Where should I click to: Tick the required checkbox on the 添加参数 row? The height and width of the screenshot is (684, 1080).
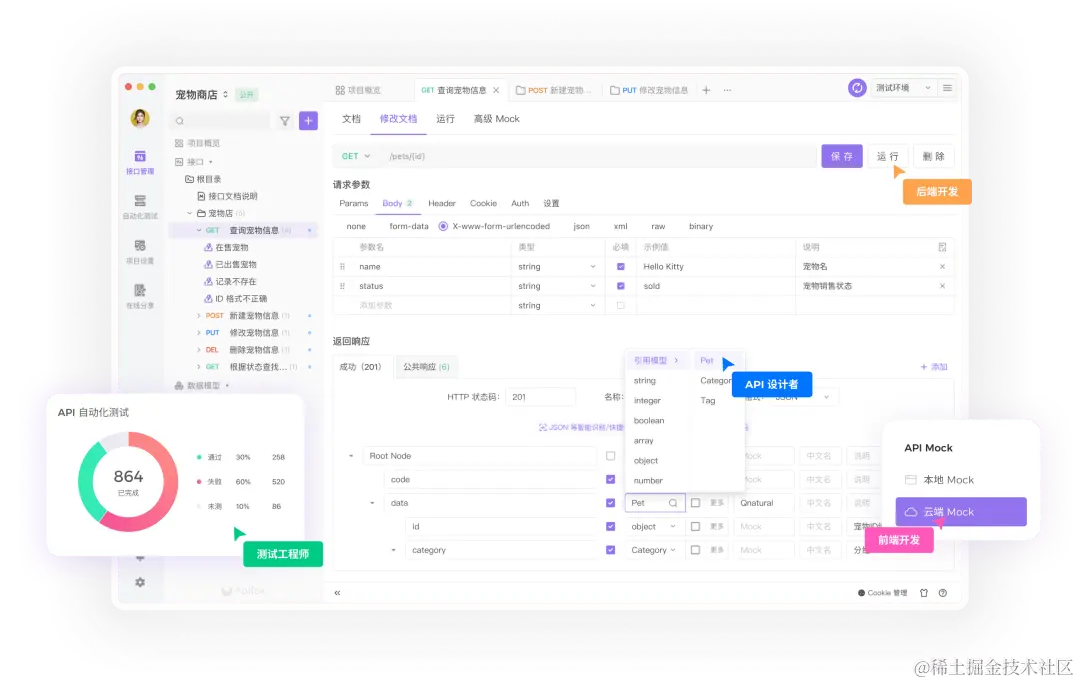621,305
